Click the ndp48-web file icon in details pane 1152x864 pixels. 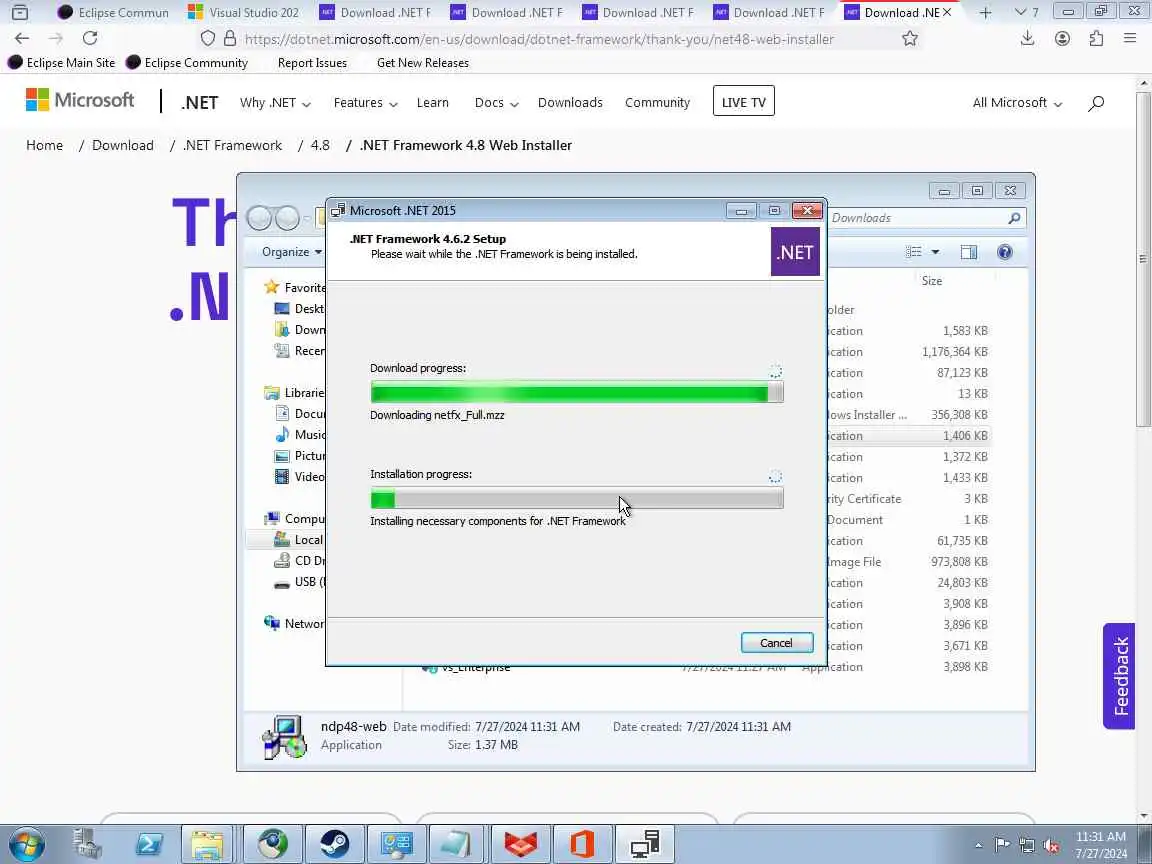click(284, 735)
